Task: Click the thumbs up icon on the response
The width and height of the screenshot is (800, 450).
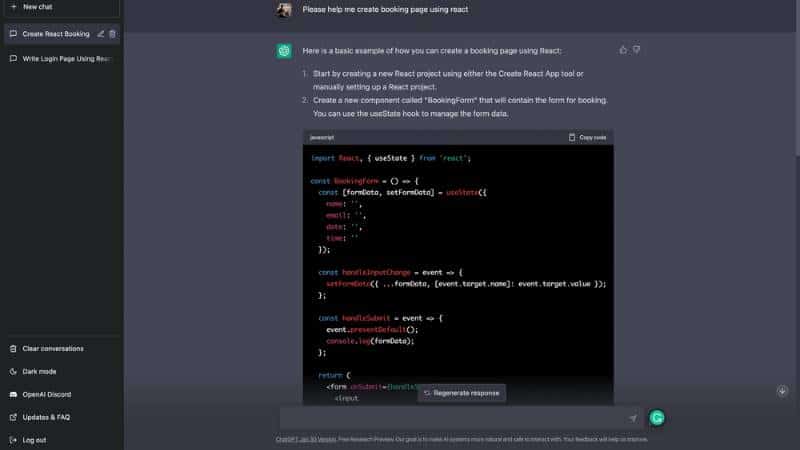Action: click(623, 49)
